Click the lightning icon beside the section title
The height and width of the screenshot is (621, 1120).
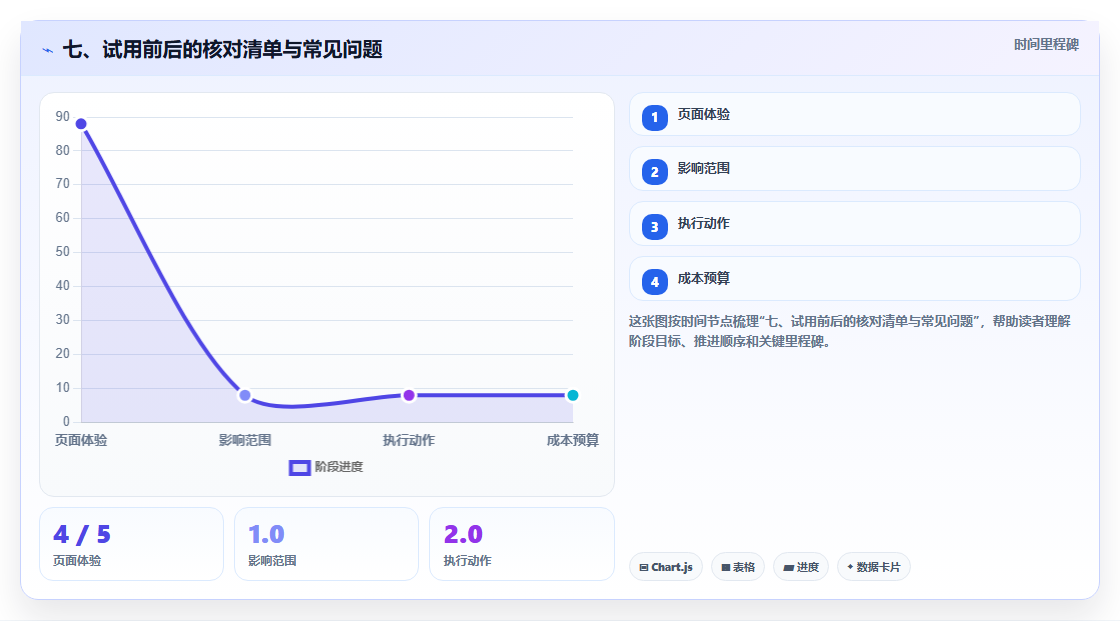[x=47, y=50]
